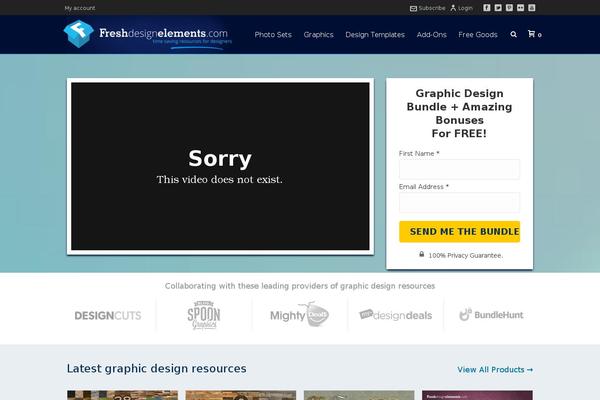Focus the Email Address input field
The height and width of the screenshot is (400, 600).
(459, 202)
